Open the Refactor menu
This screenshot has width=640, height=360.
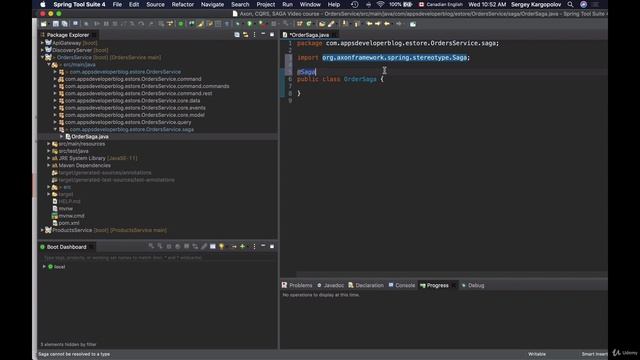point(182,4)
